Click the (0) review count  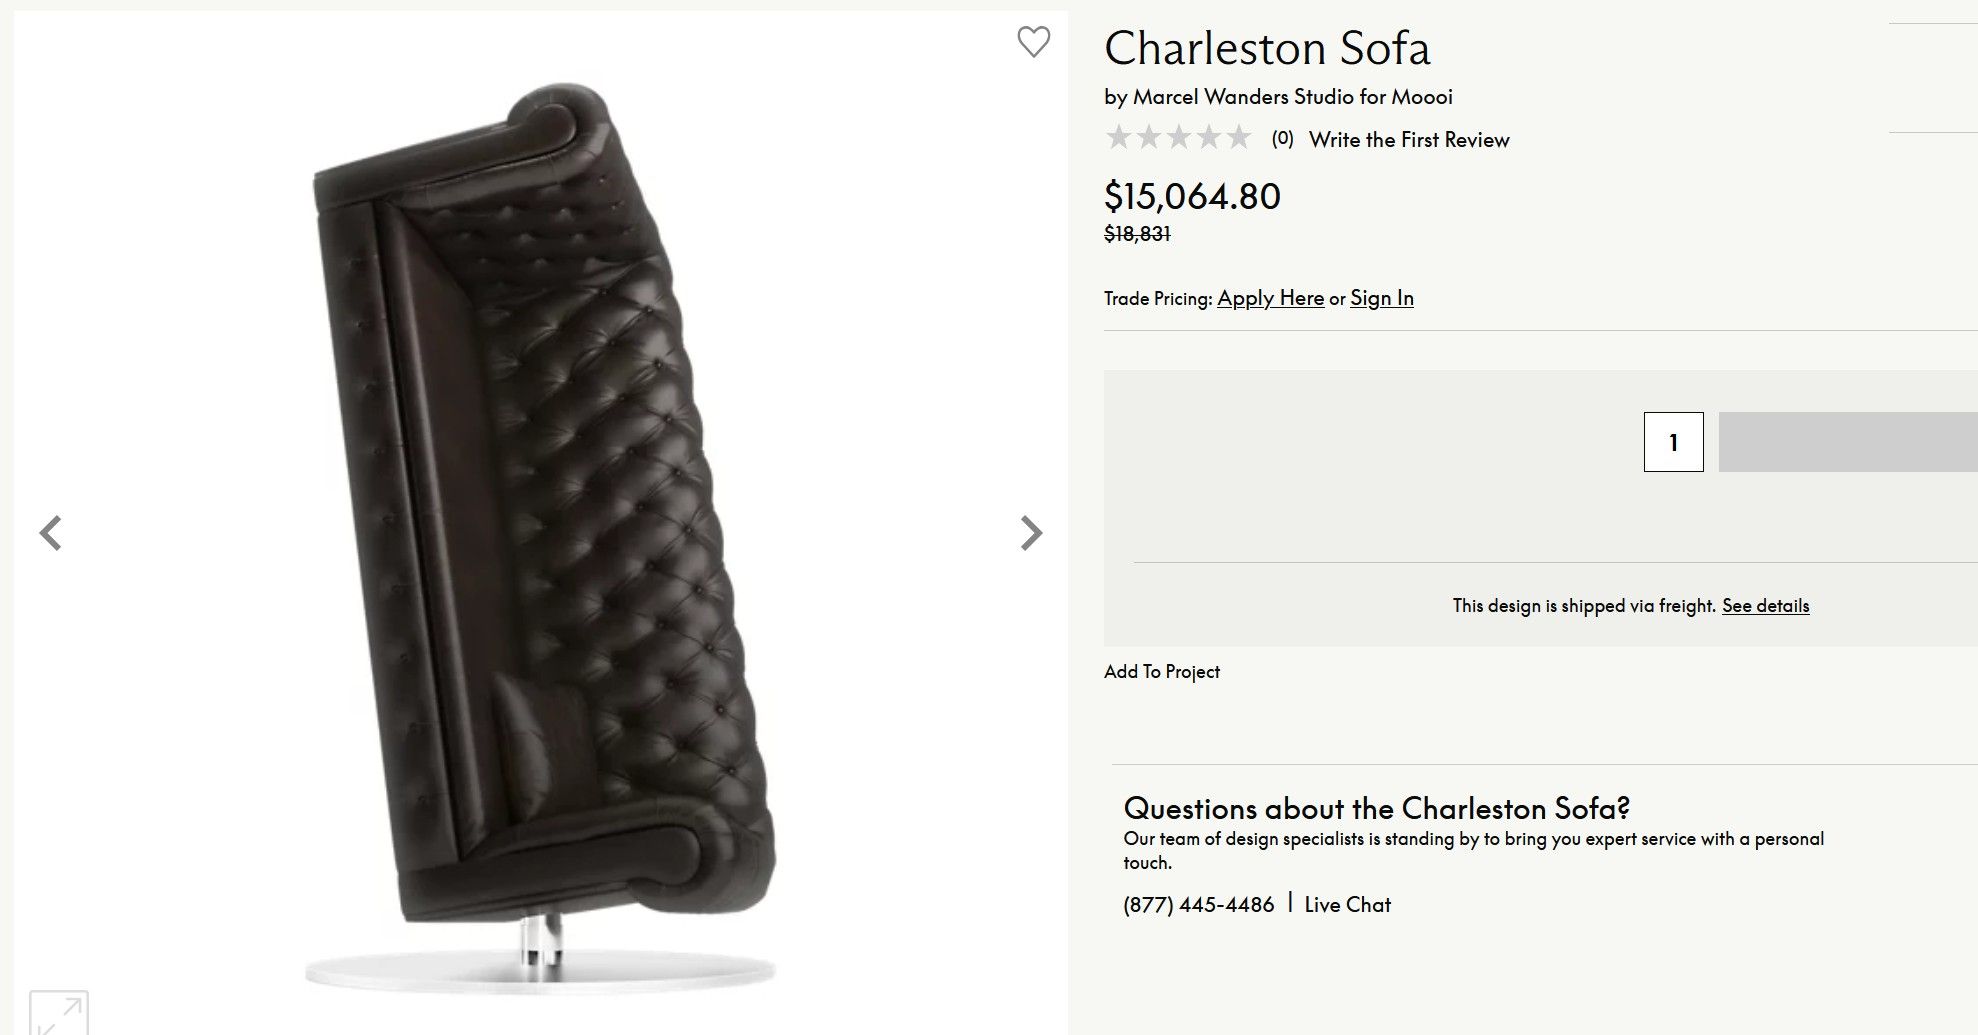coord(1282,139)
